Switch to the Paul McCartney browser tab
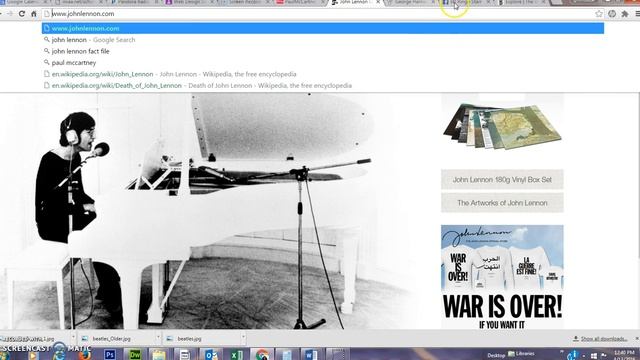 300,2
